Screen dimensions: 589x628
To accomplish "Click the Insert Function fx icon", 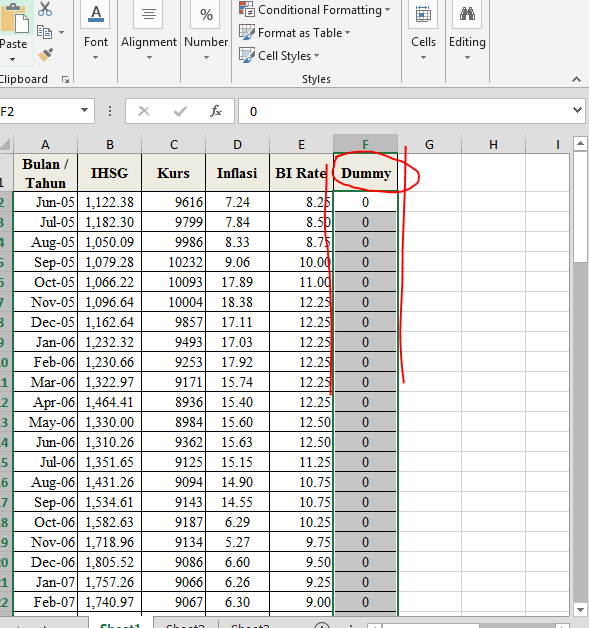I will (216, 111).
